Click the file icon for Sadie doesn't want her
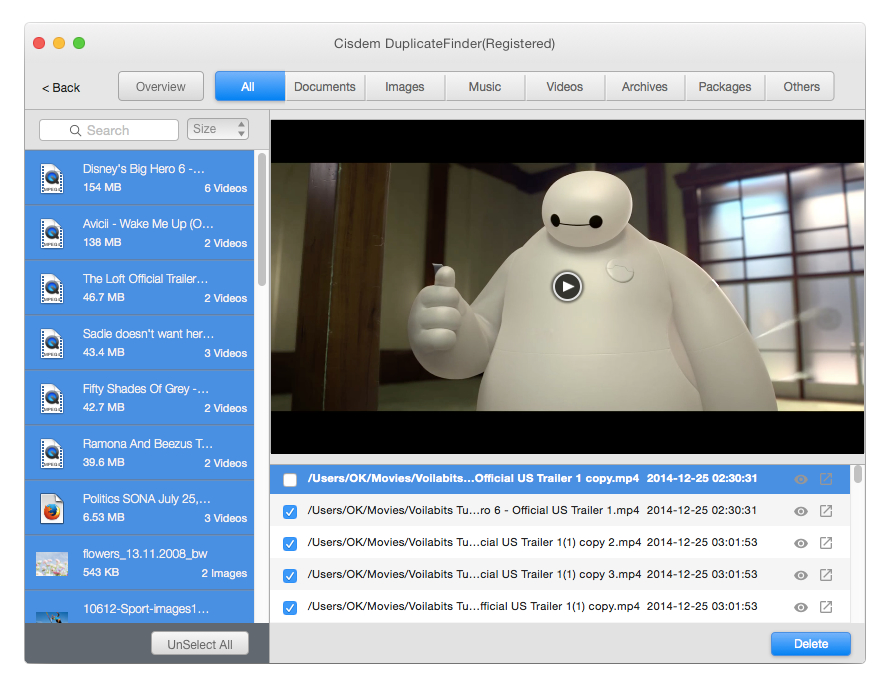Screen dimensions: 890x687 click(52, 344)
